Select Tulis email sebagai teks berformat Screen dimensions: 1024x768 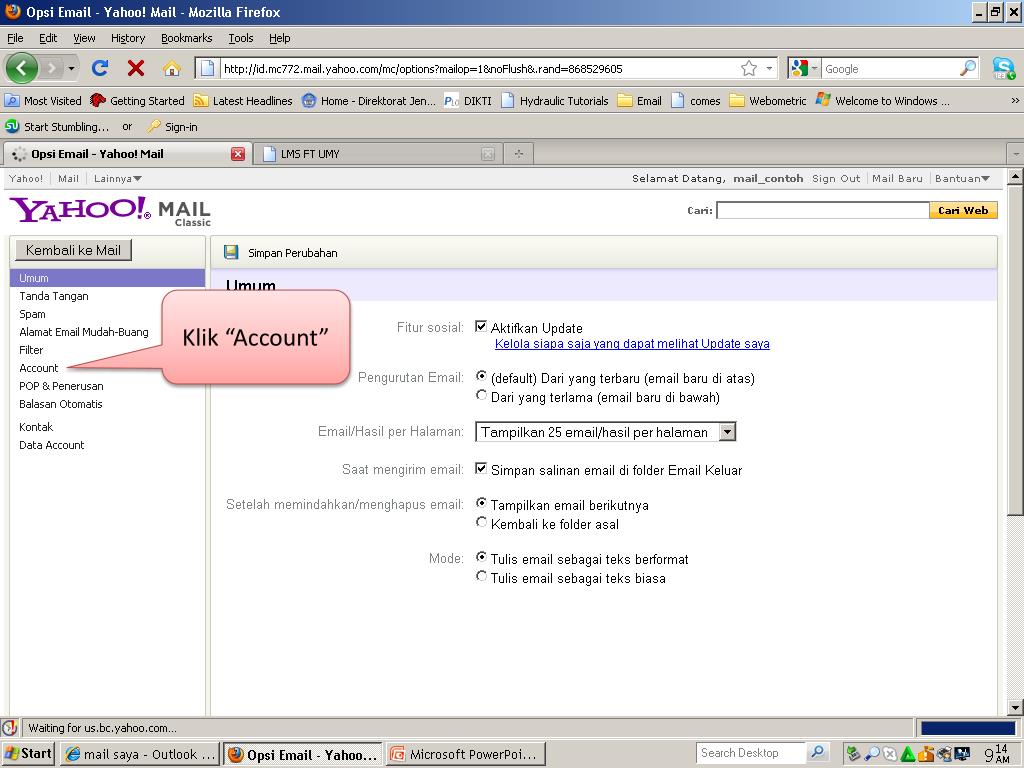pos(481,557)
